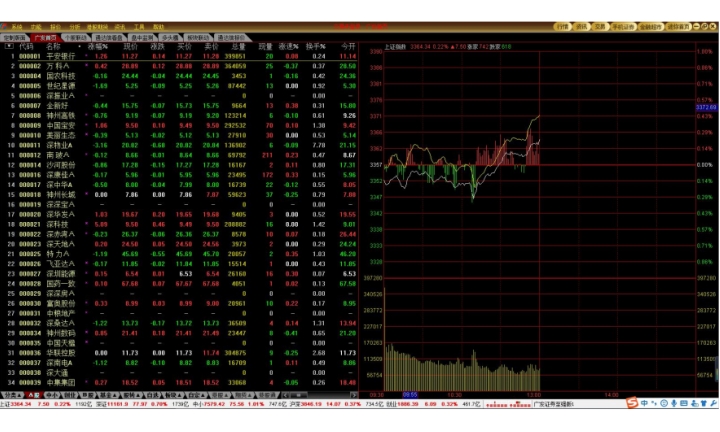Click the 交易 button at top right
This screenshot has width=720, height=432.
599,27
